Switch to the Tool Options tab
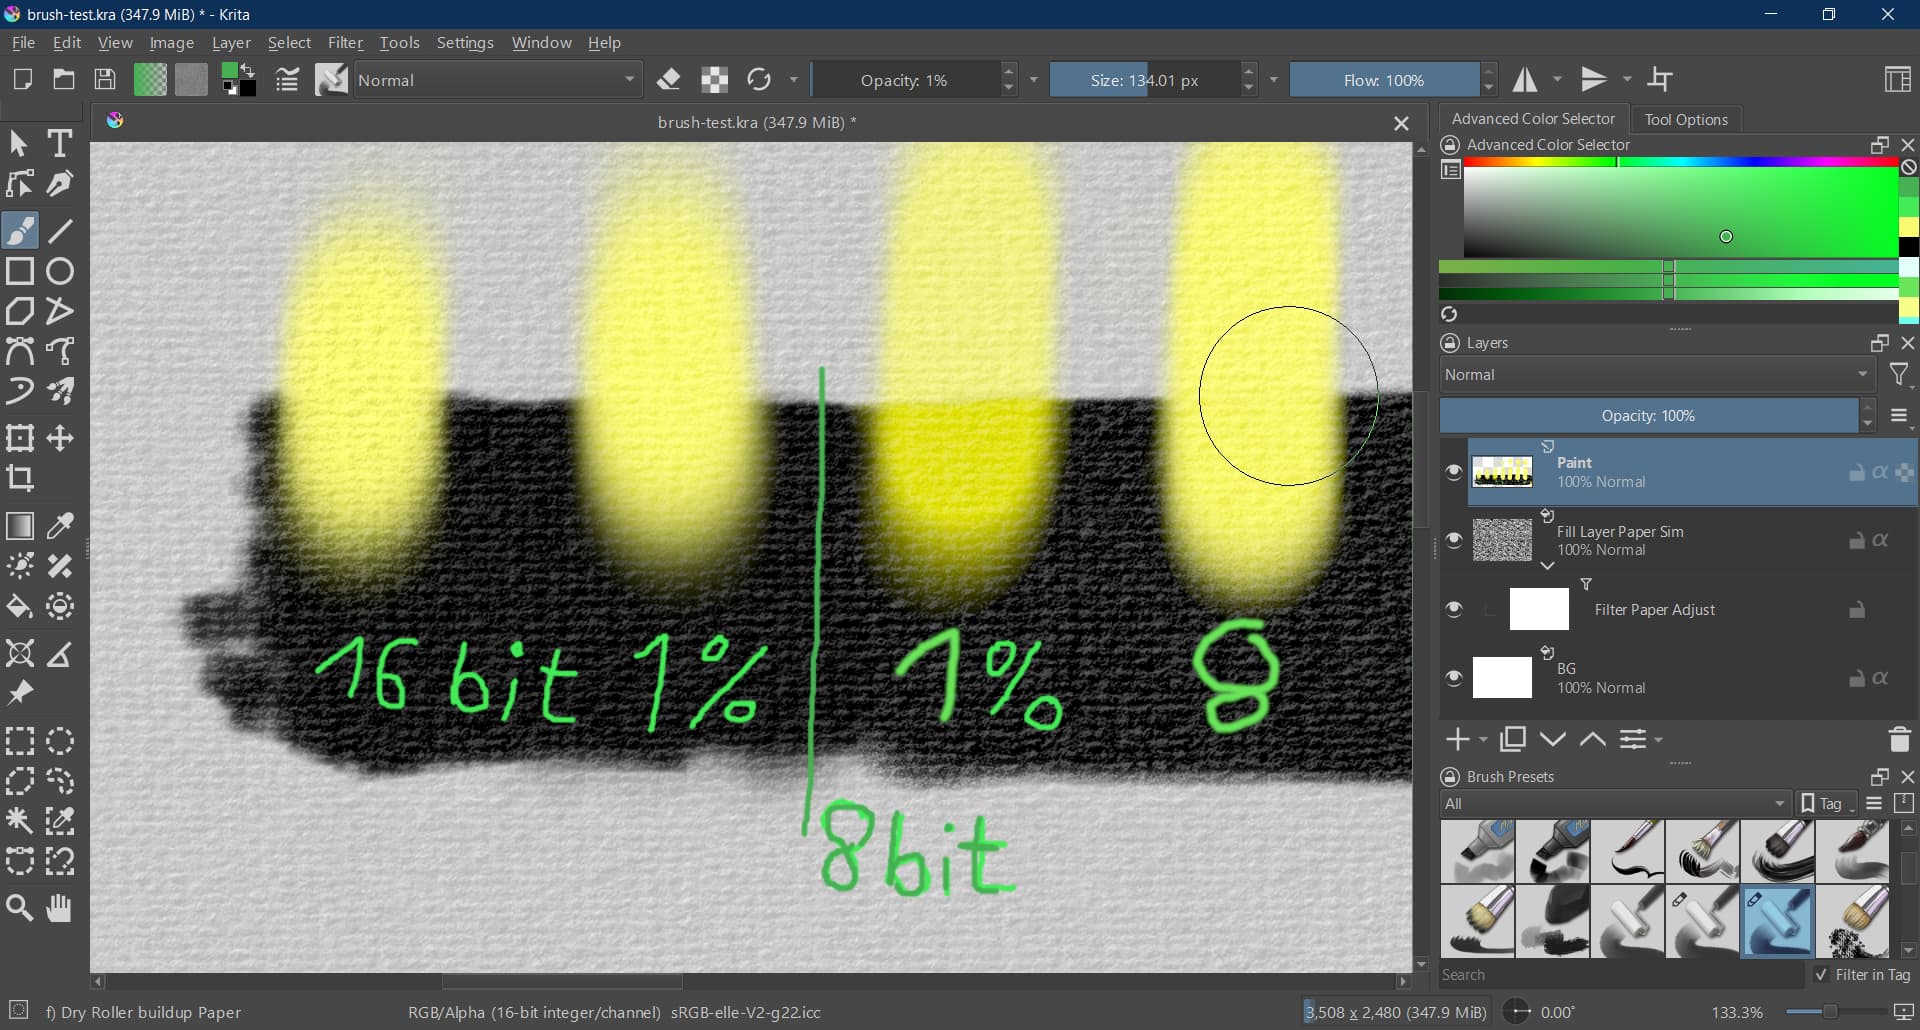 coord(1686,119)
